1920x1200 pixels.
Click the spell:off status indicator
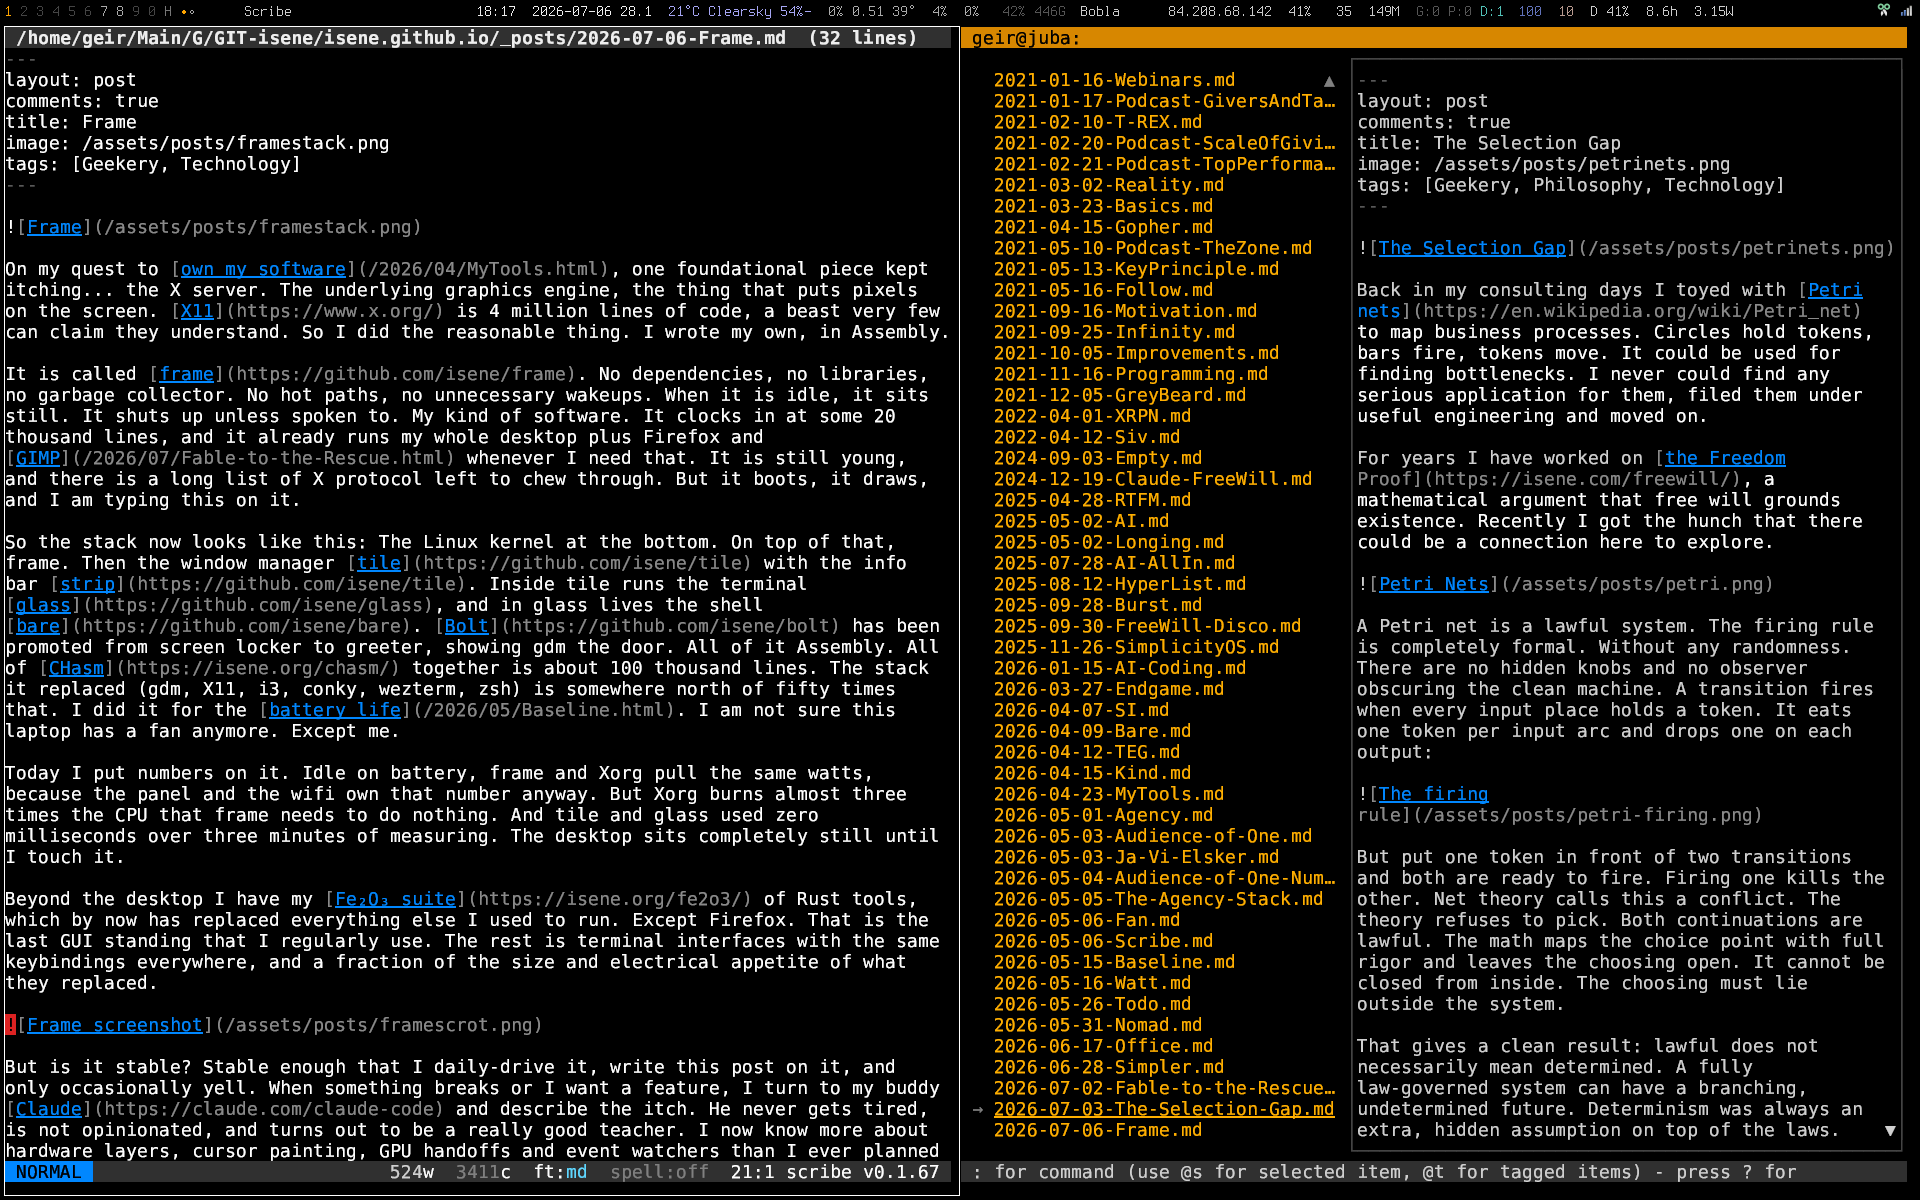[659, 1172]
